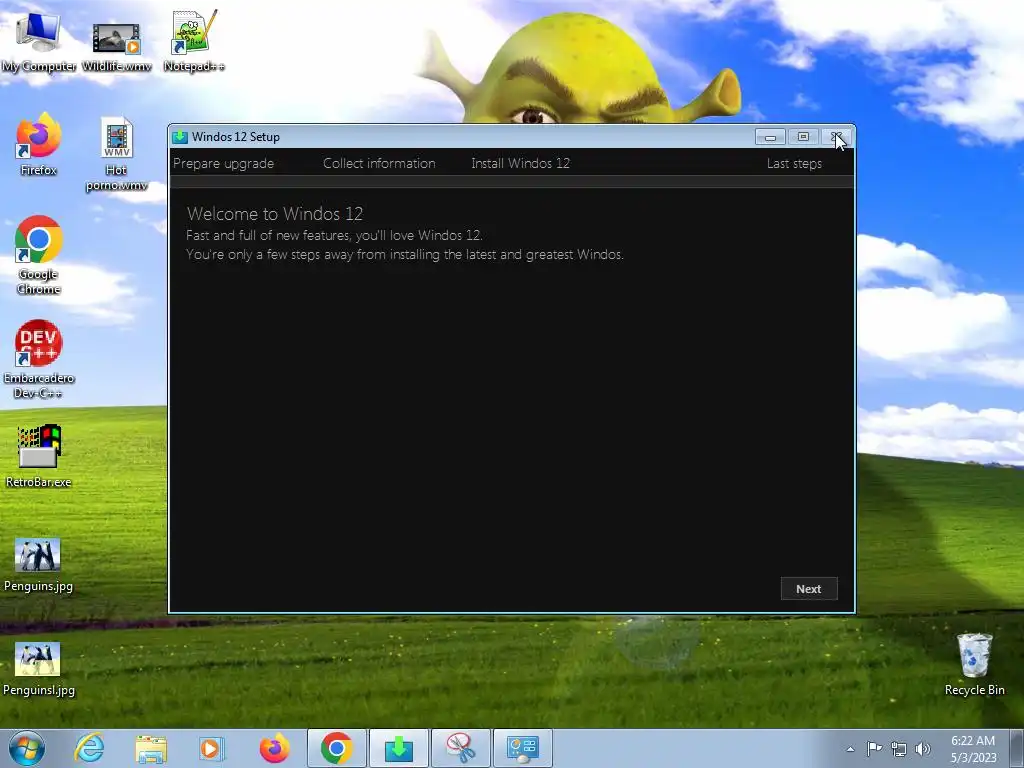The image size is (1024, 768).
Task: Open Action Center flag icon
Action: 874,748
